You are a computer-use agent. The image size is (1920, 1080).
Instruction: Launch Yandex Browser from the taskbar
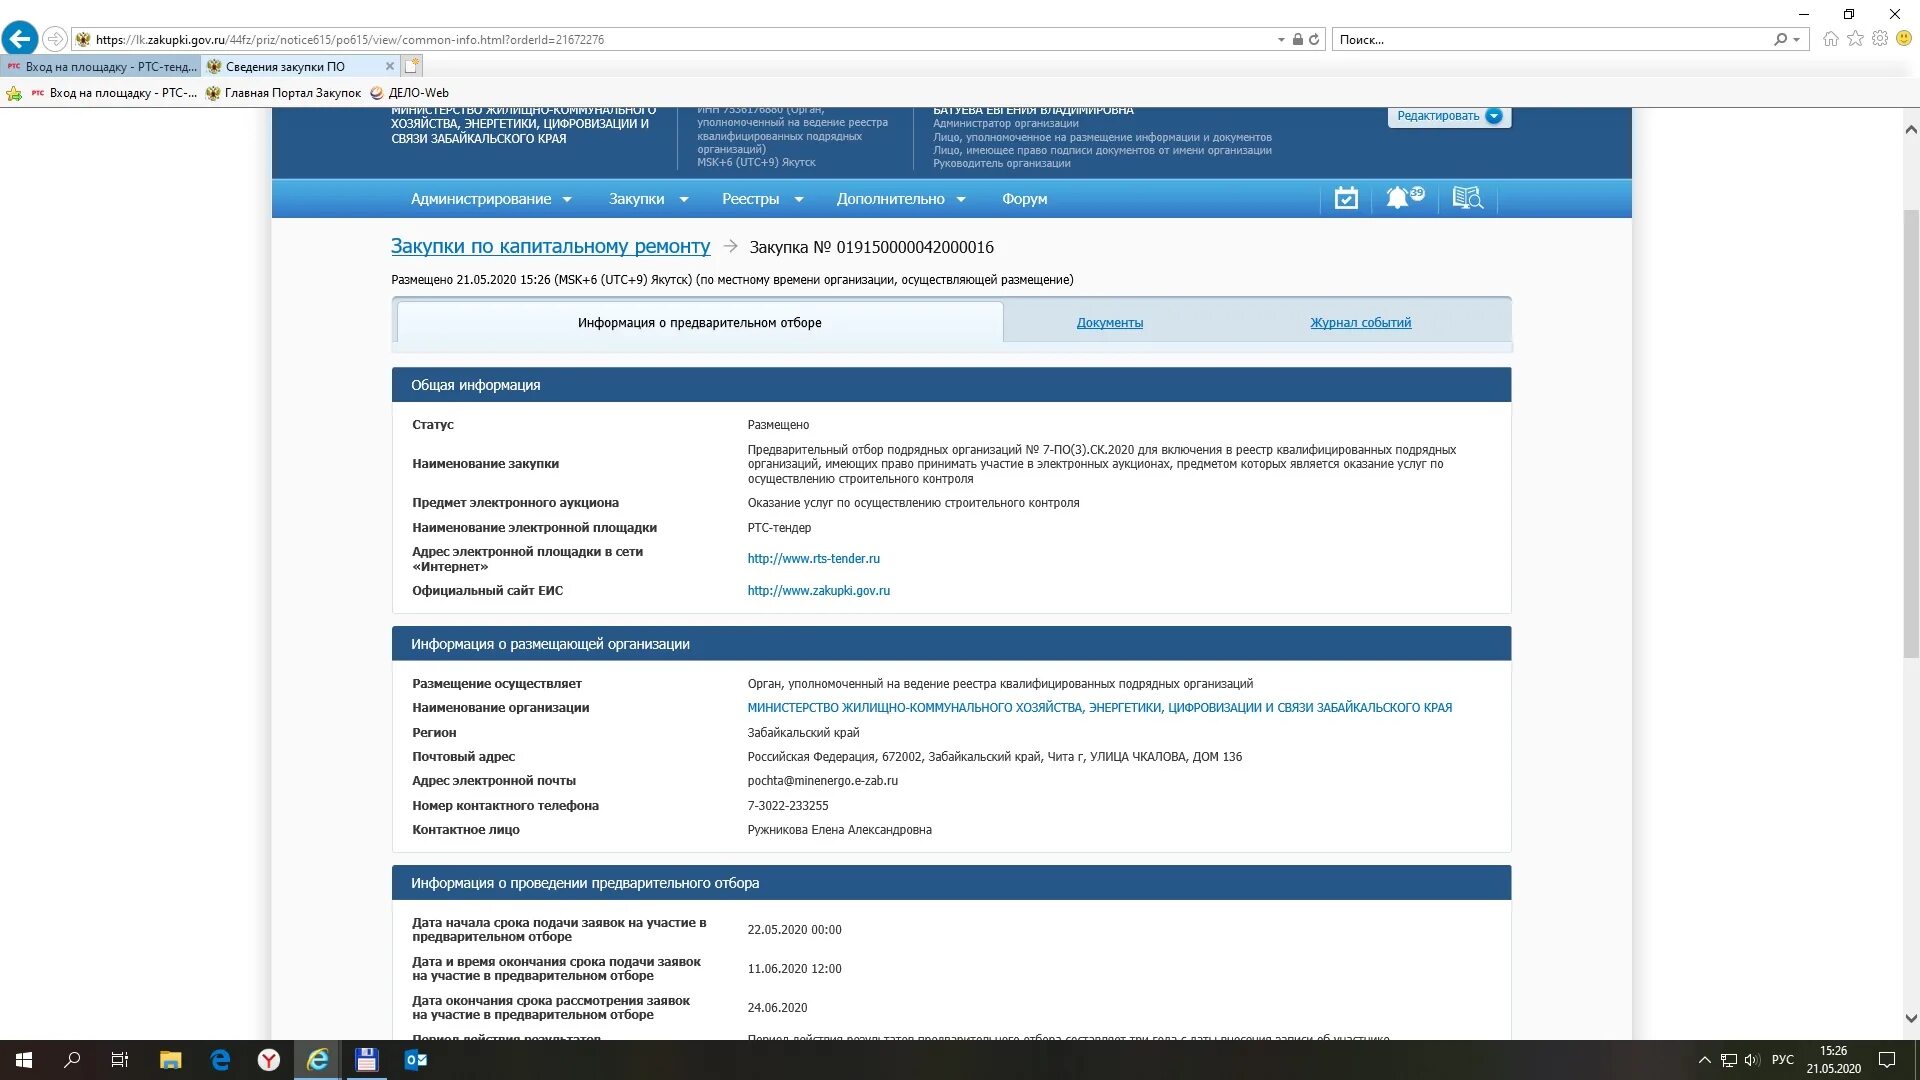269,1060
